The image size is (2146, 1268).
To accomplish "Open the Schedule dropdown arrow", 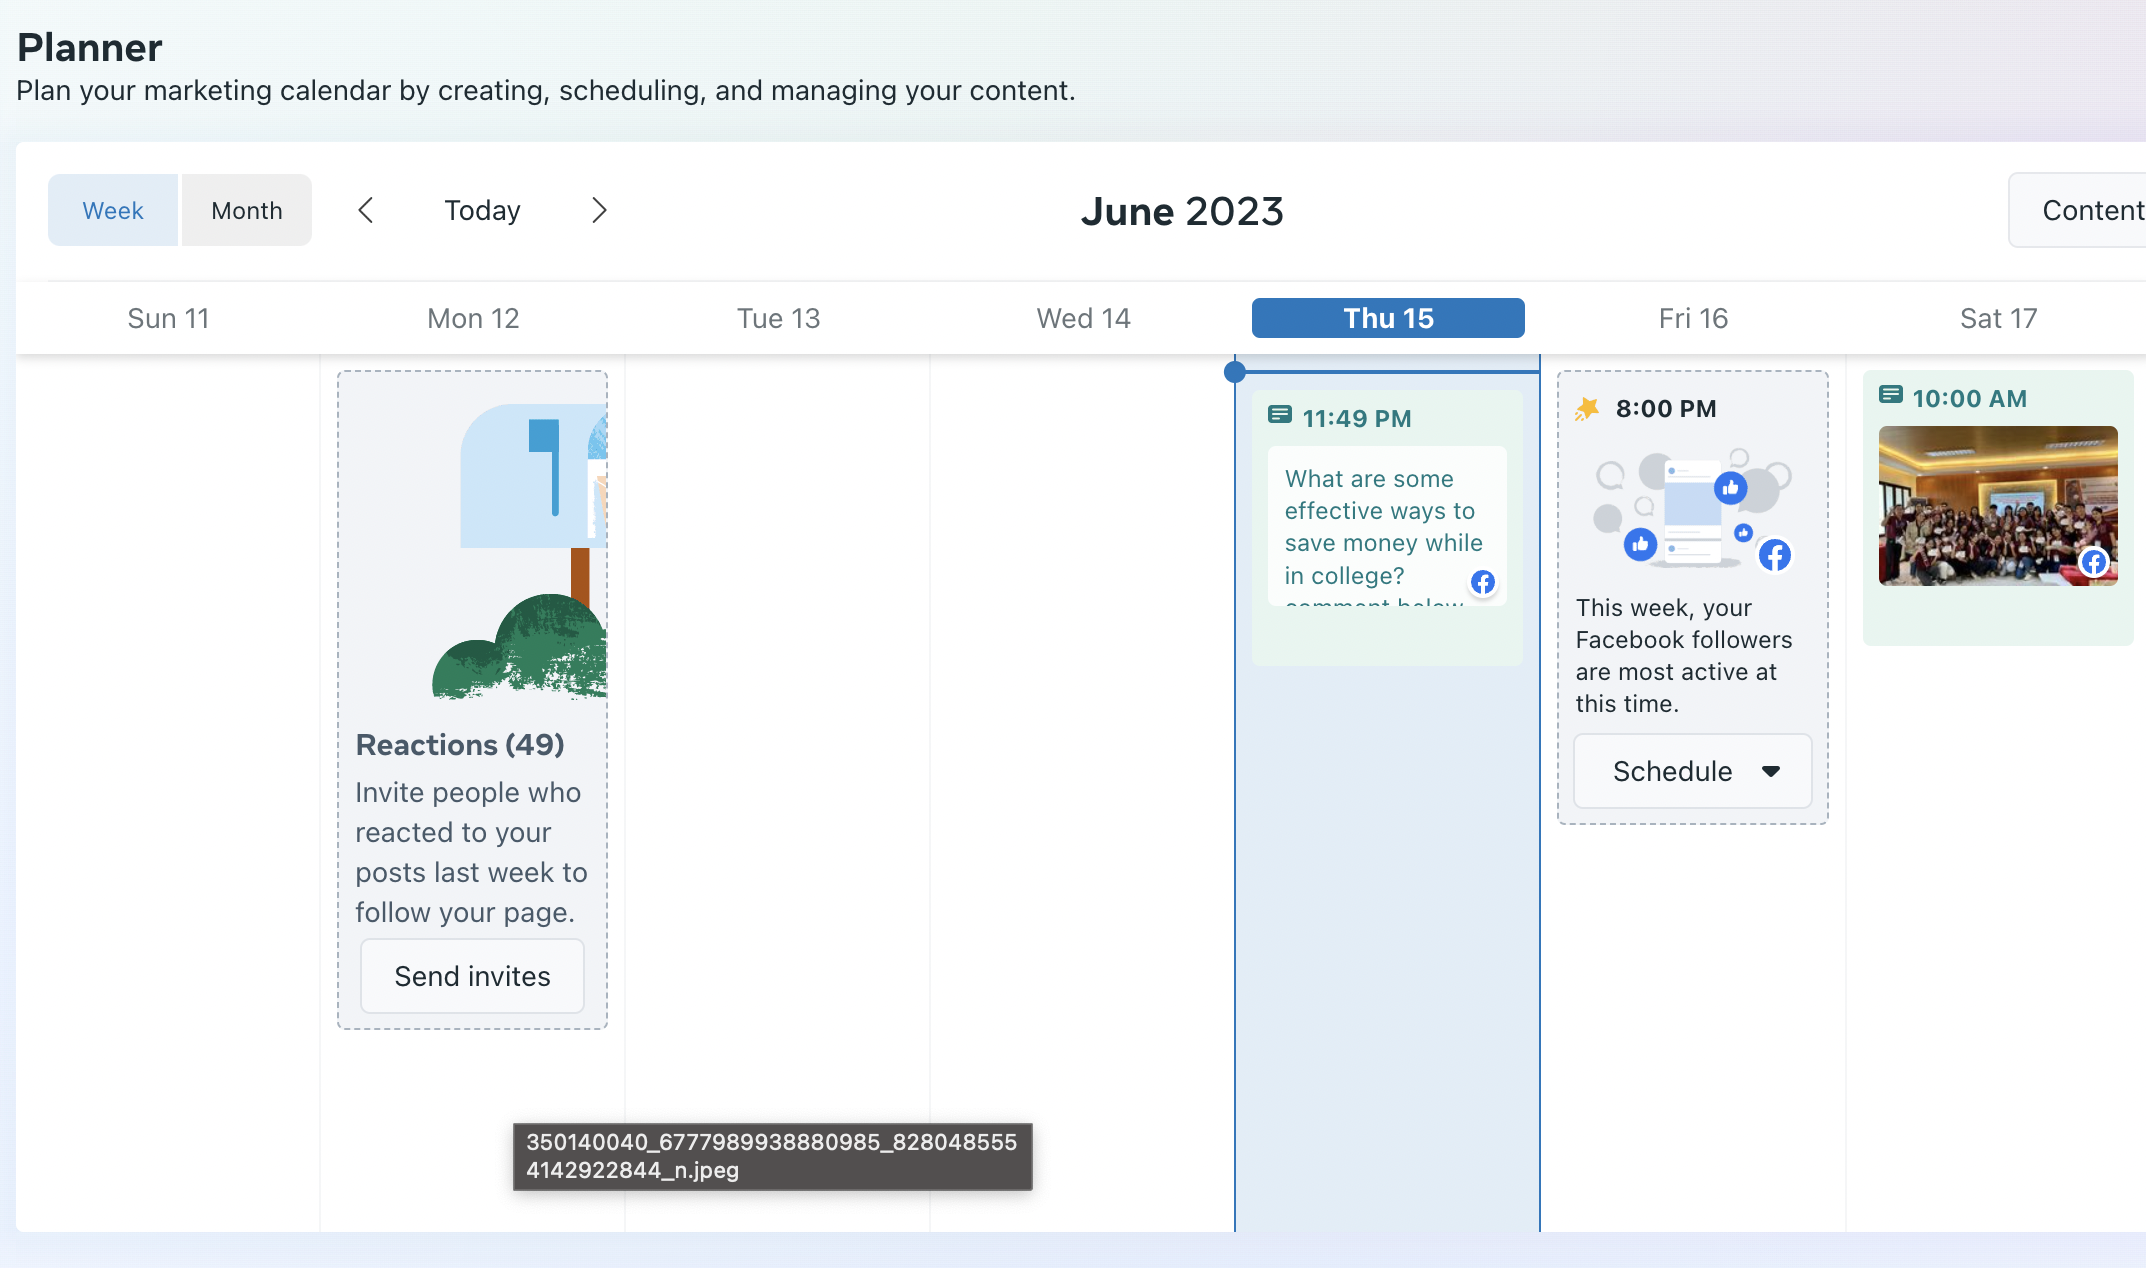I will 1771,771.
